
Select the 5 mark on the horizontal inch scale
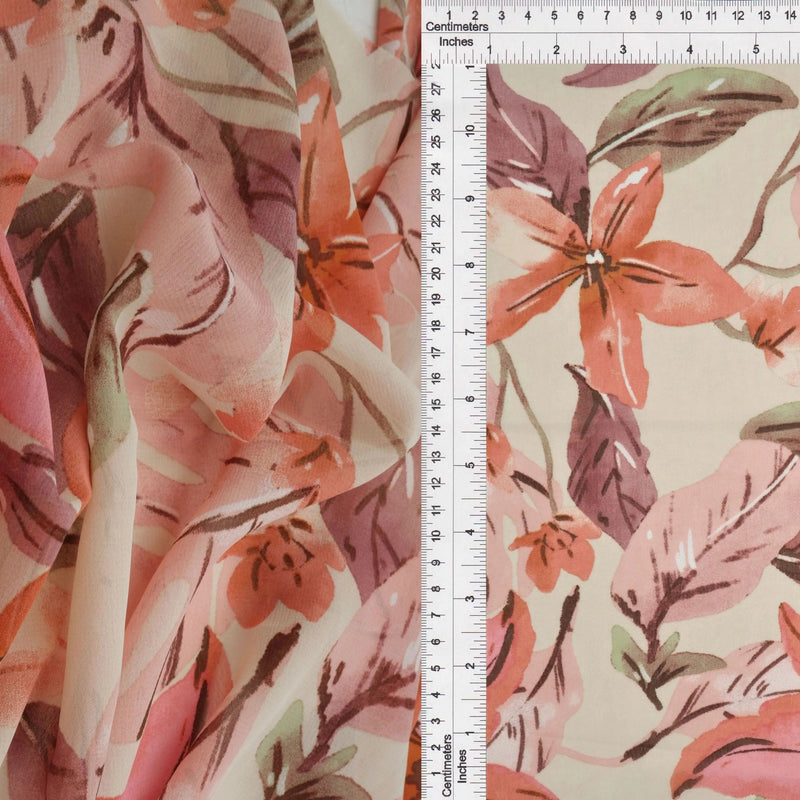pyautogui.click(x=756, y=49)
